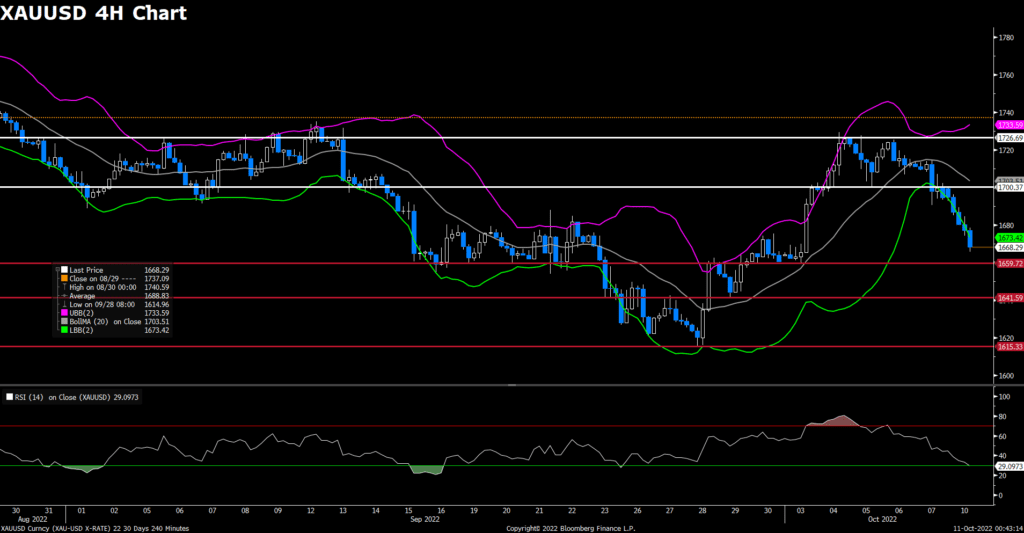Click the divider handle between price and RSI panels
The image size is (1024, 533).
tap(512, 385)
